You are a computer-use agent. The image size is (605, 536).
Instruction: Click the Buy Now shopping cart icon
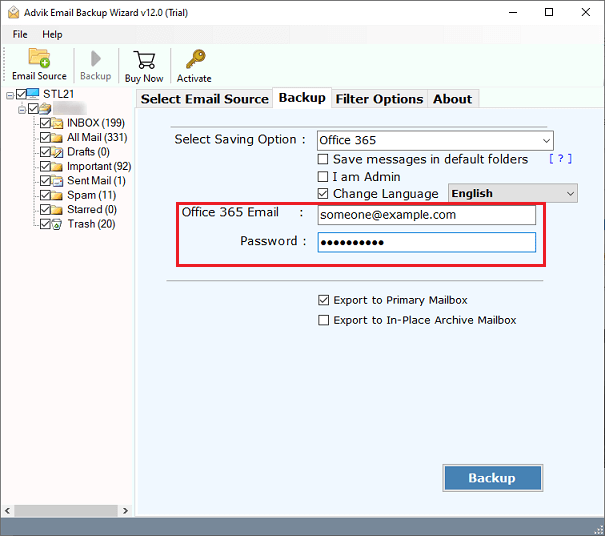pos(144,60)
